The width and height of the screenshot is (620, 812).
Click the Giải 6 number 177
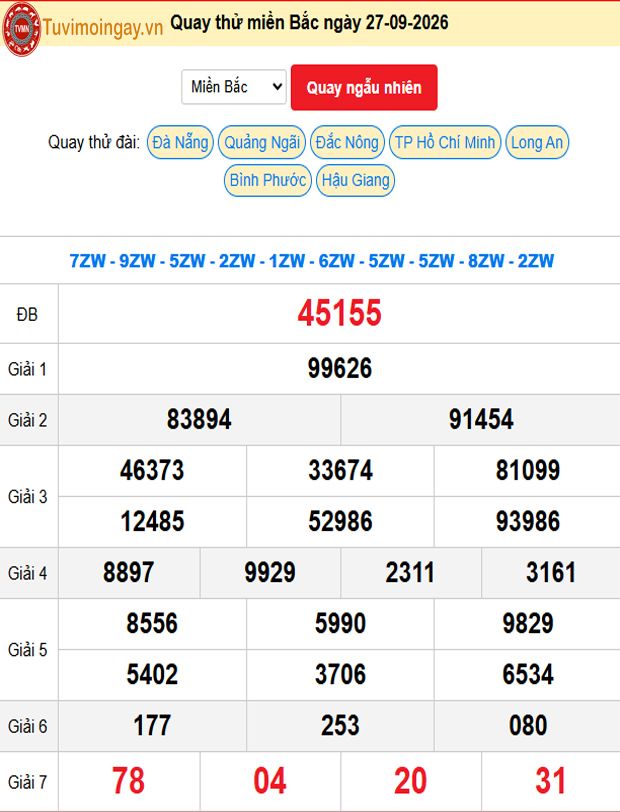[152, 725]
